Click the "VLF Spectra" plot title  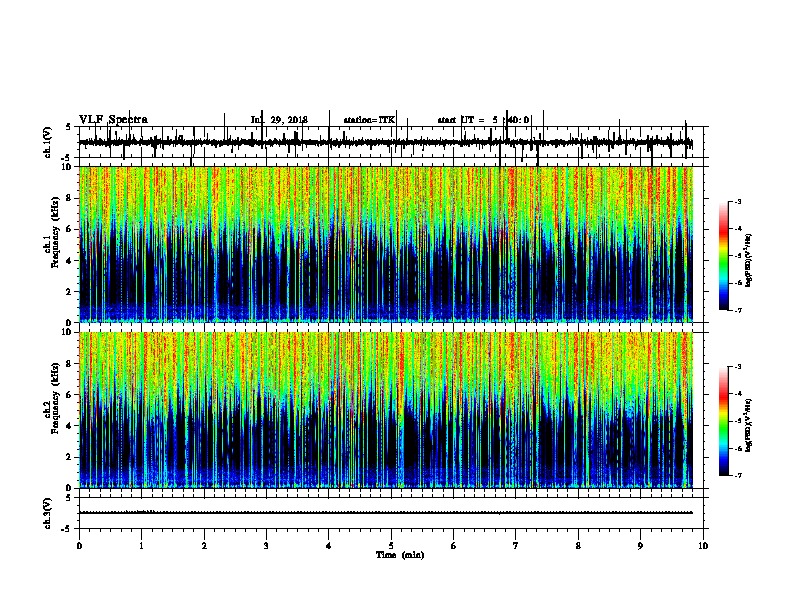pyautogui.click(x=113, y=120)
